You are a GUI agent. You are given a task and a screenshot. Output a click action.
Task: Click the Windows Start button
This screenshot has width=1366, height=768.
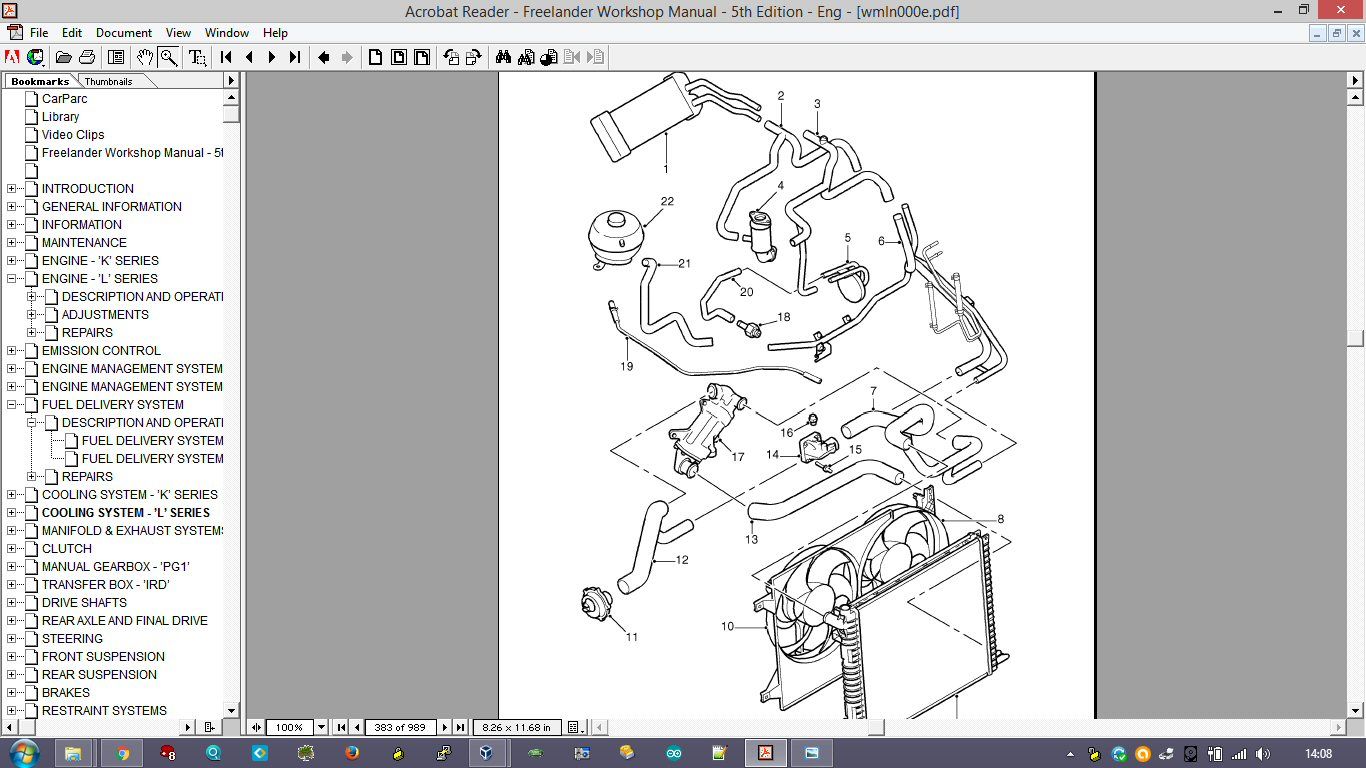coord(22,753)
